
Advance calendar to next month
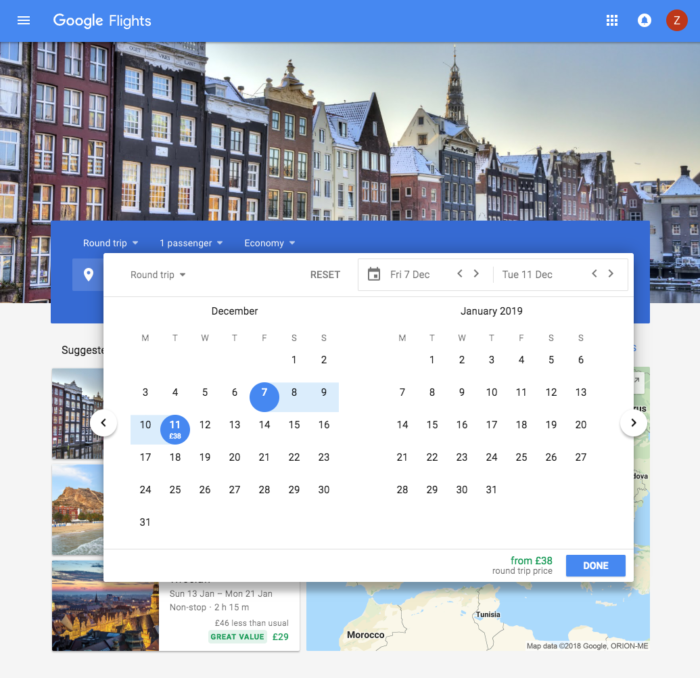[x=633, y=423]
